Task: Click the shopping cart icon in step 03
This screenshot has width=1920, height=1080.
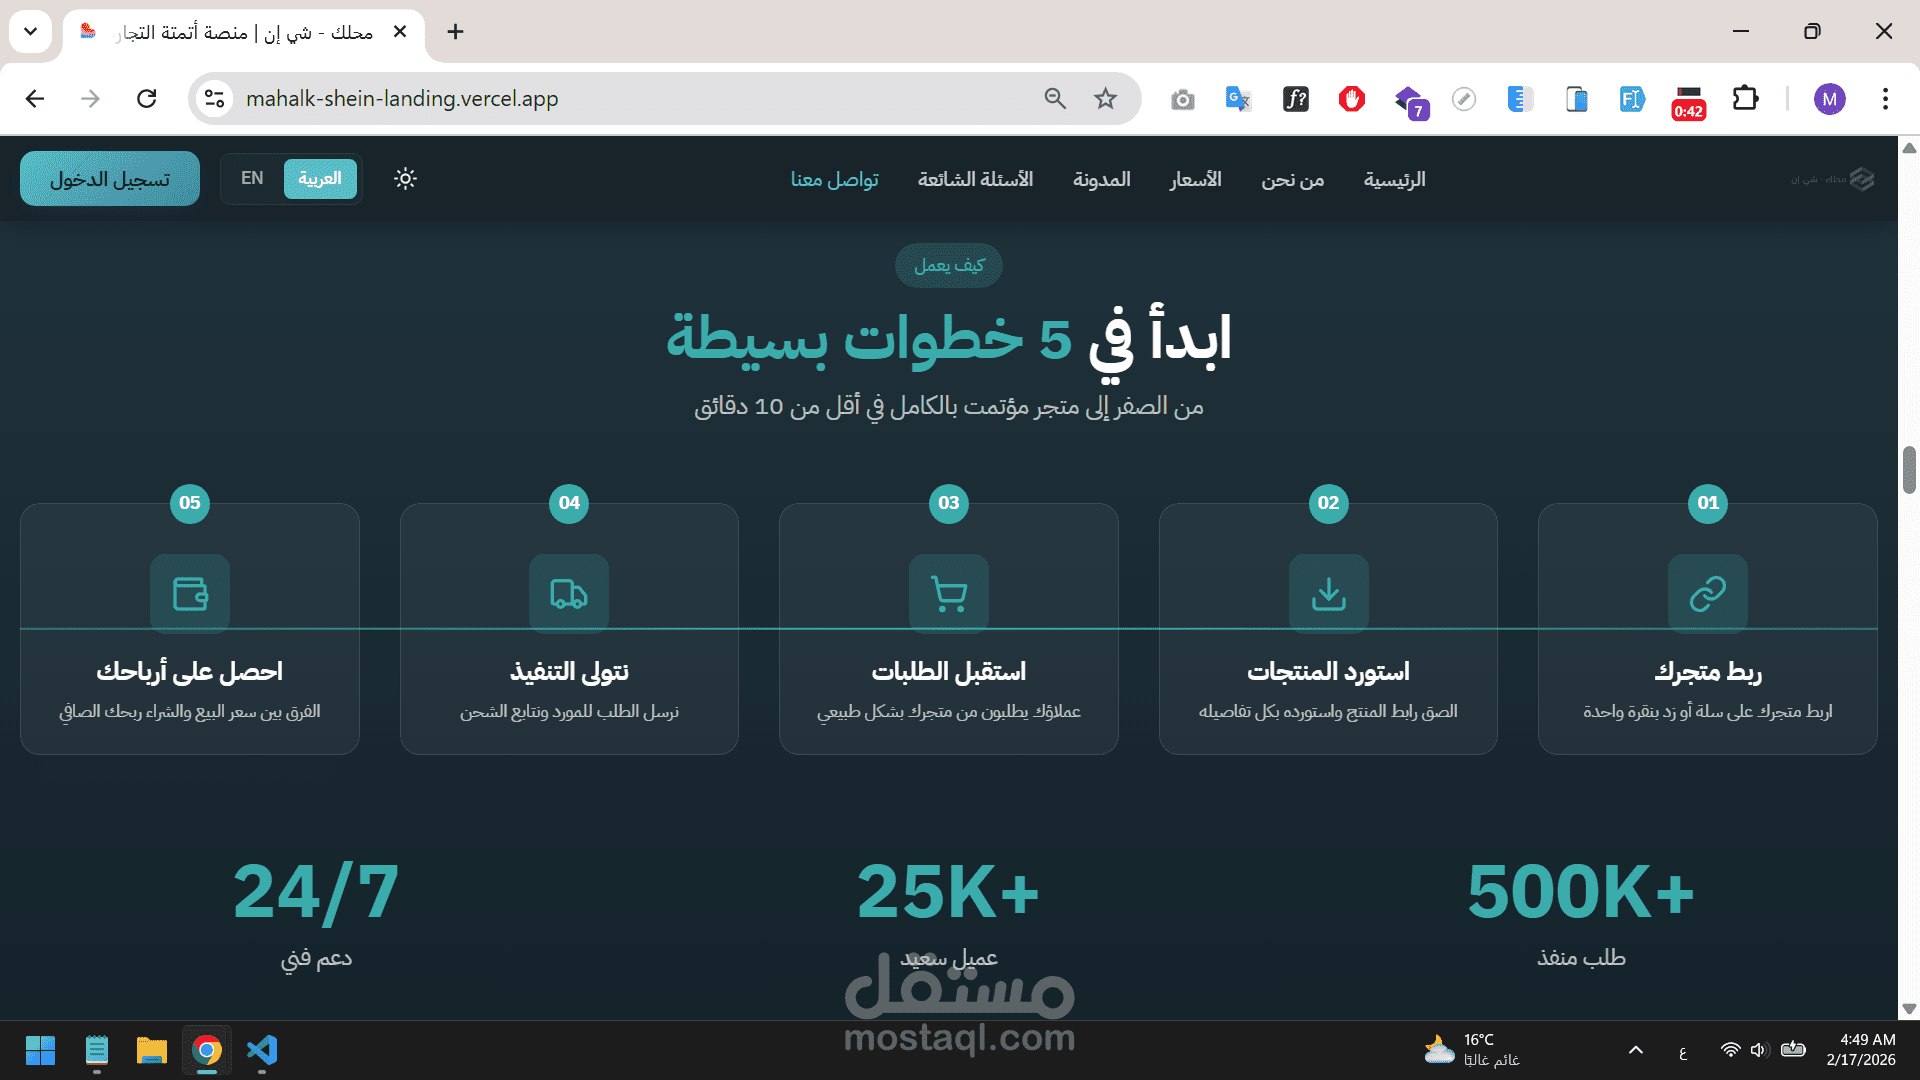Action: pos(948,594)
